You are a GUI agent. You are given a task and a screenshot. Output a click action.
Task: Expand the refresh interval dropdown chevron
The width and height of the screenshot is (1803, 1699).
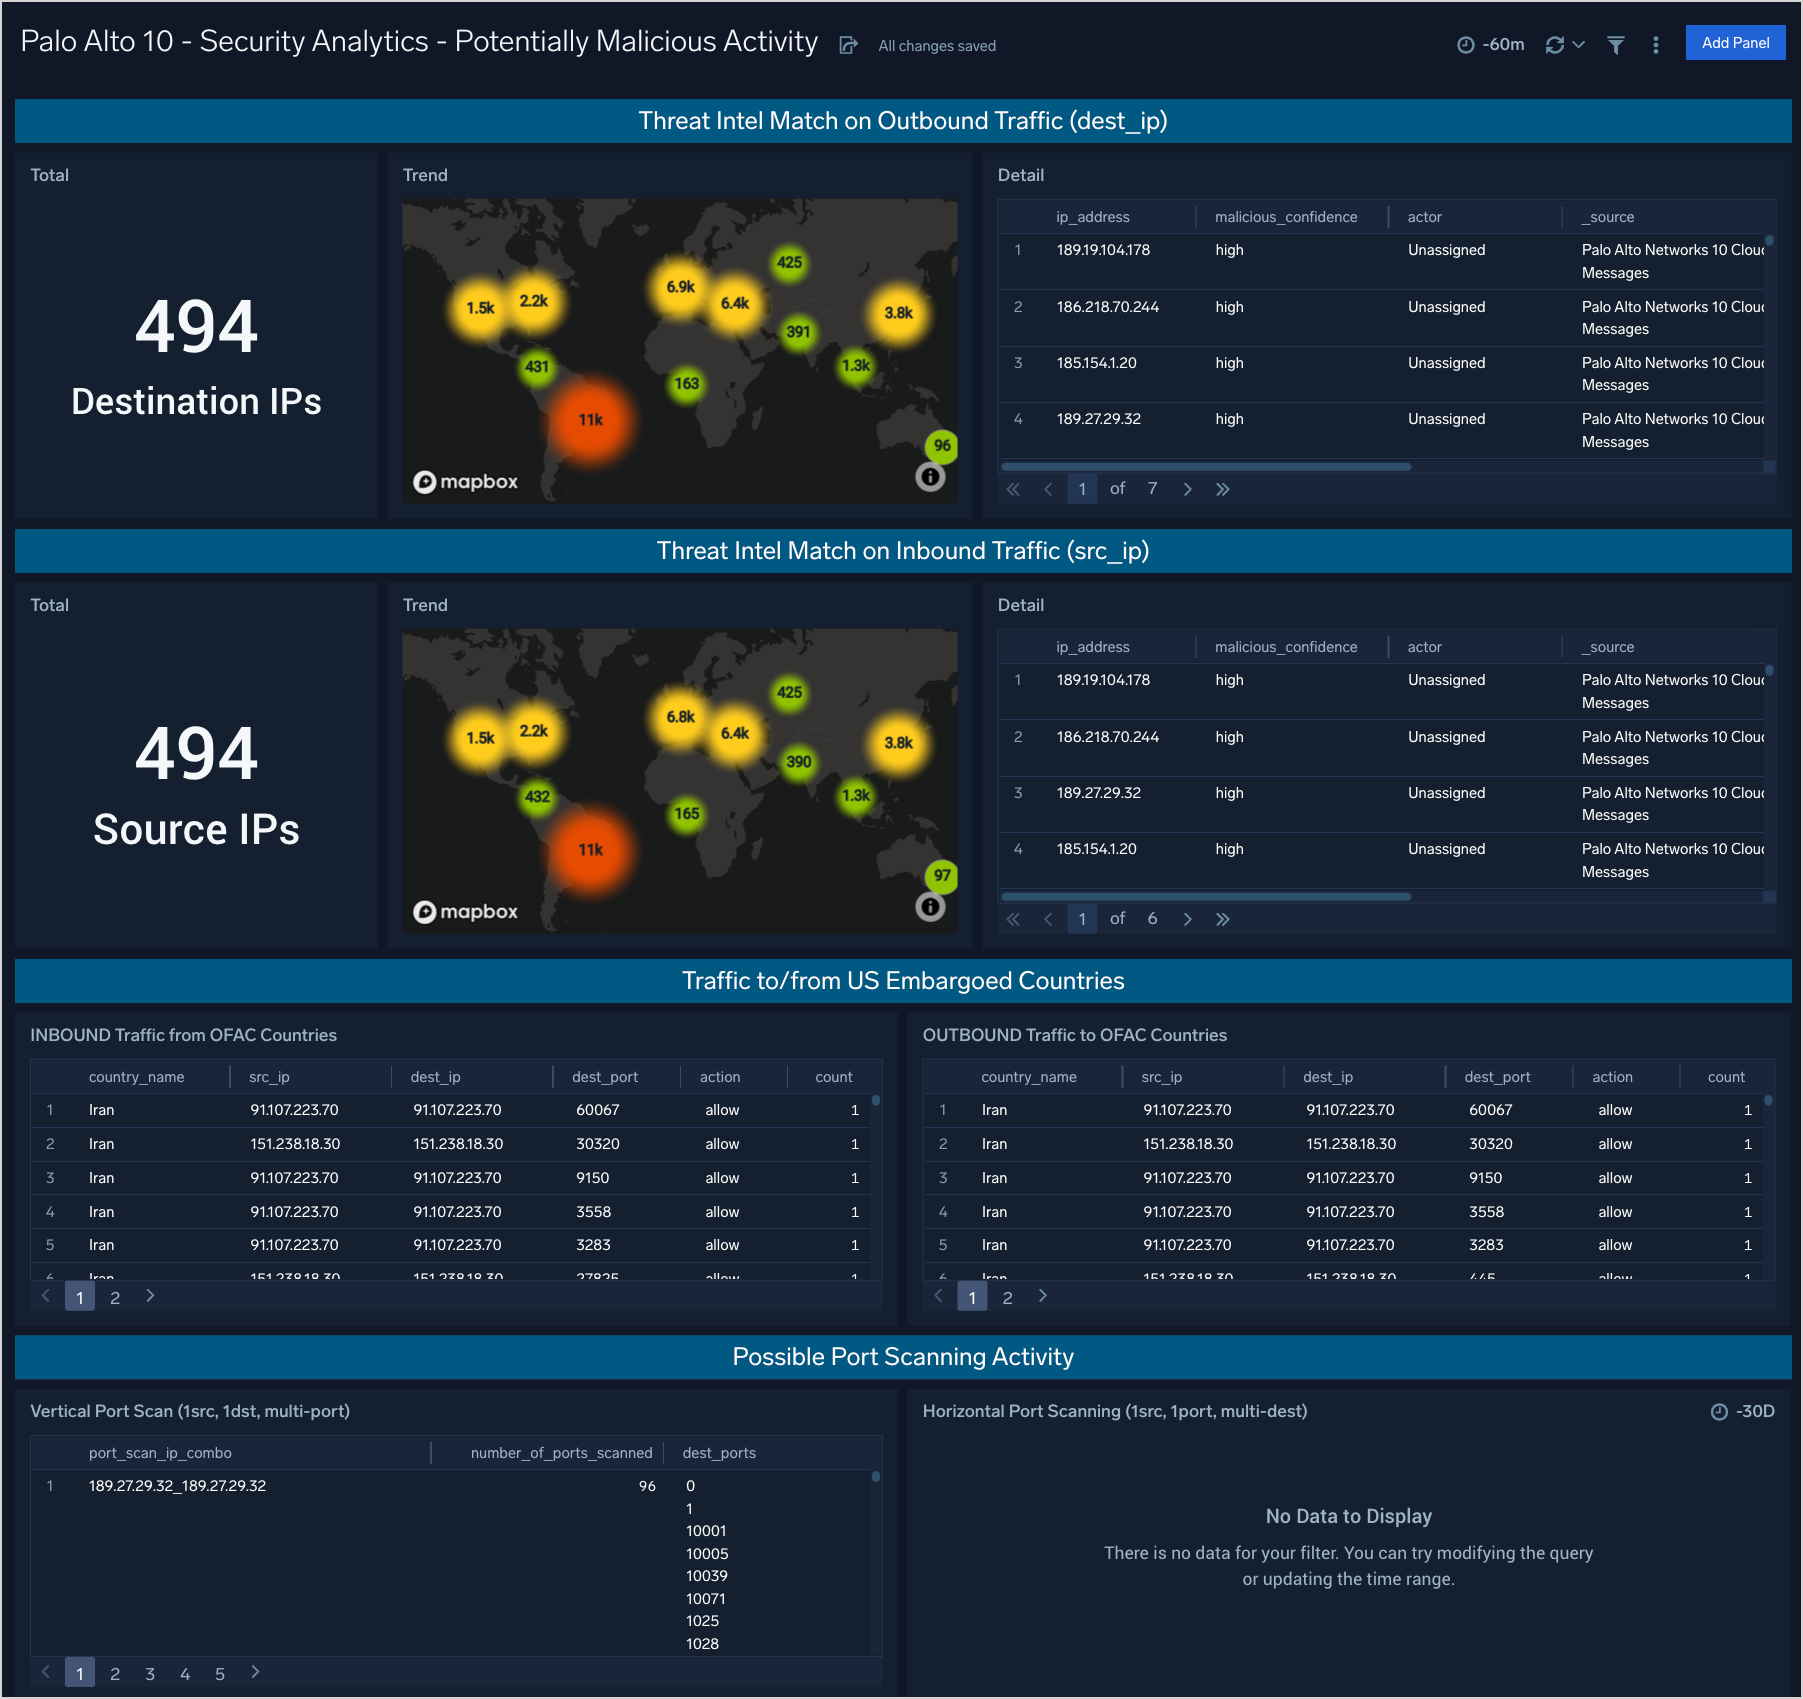(1577, 45)
